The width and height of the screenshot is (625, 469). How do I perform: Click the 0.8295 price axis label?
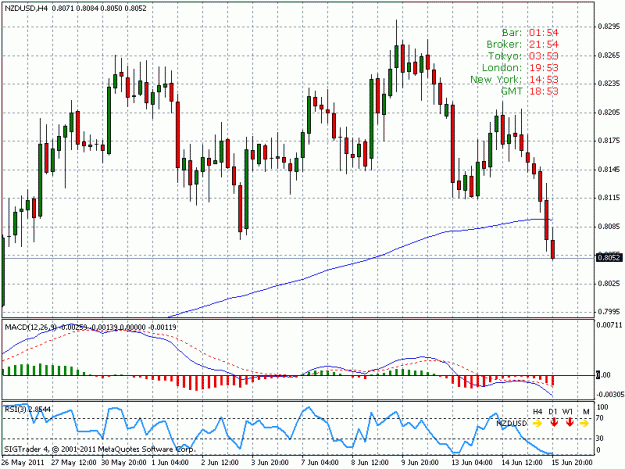click(609, 26)
